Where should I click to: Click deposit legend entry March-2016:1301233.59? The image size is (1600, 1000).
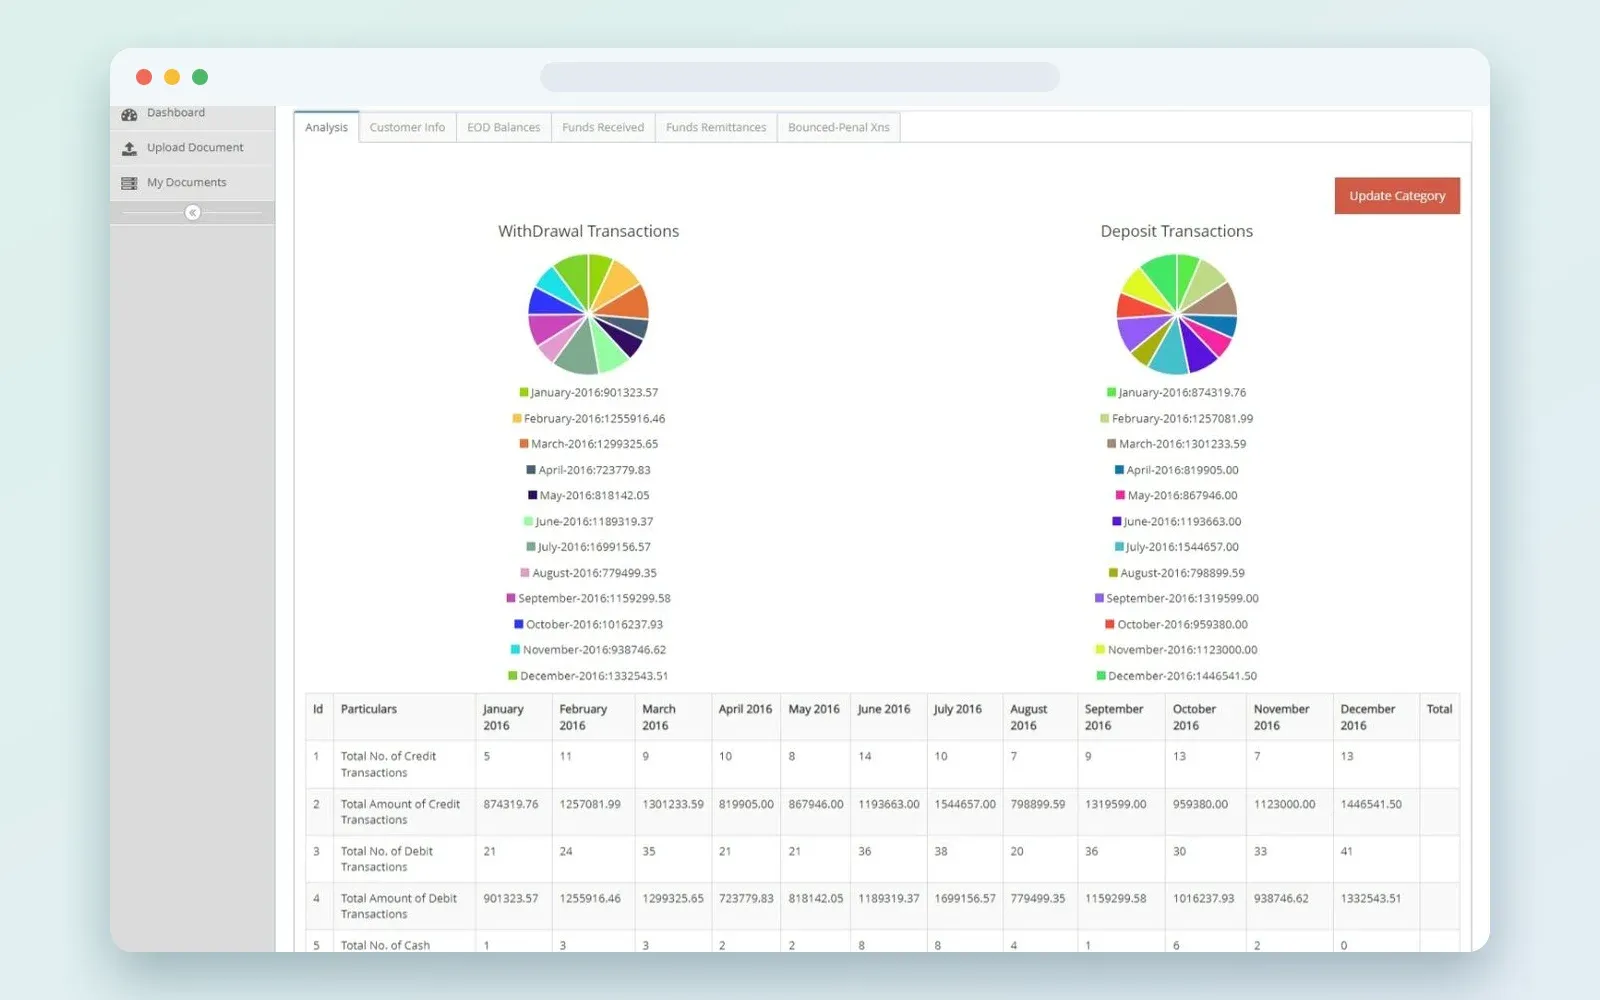click(x=1177, y=444)
